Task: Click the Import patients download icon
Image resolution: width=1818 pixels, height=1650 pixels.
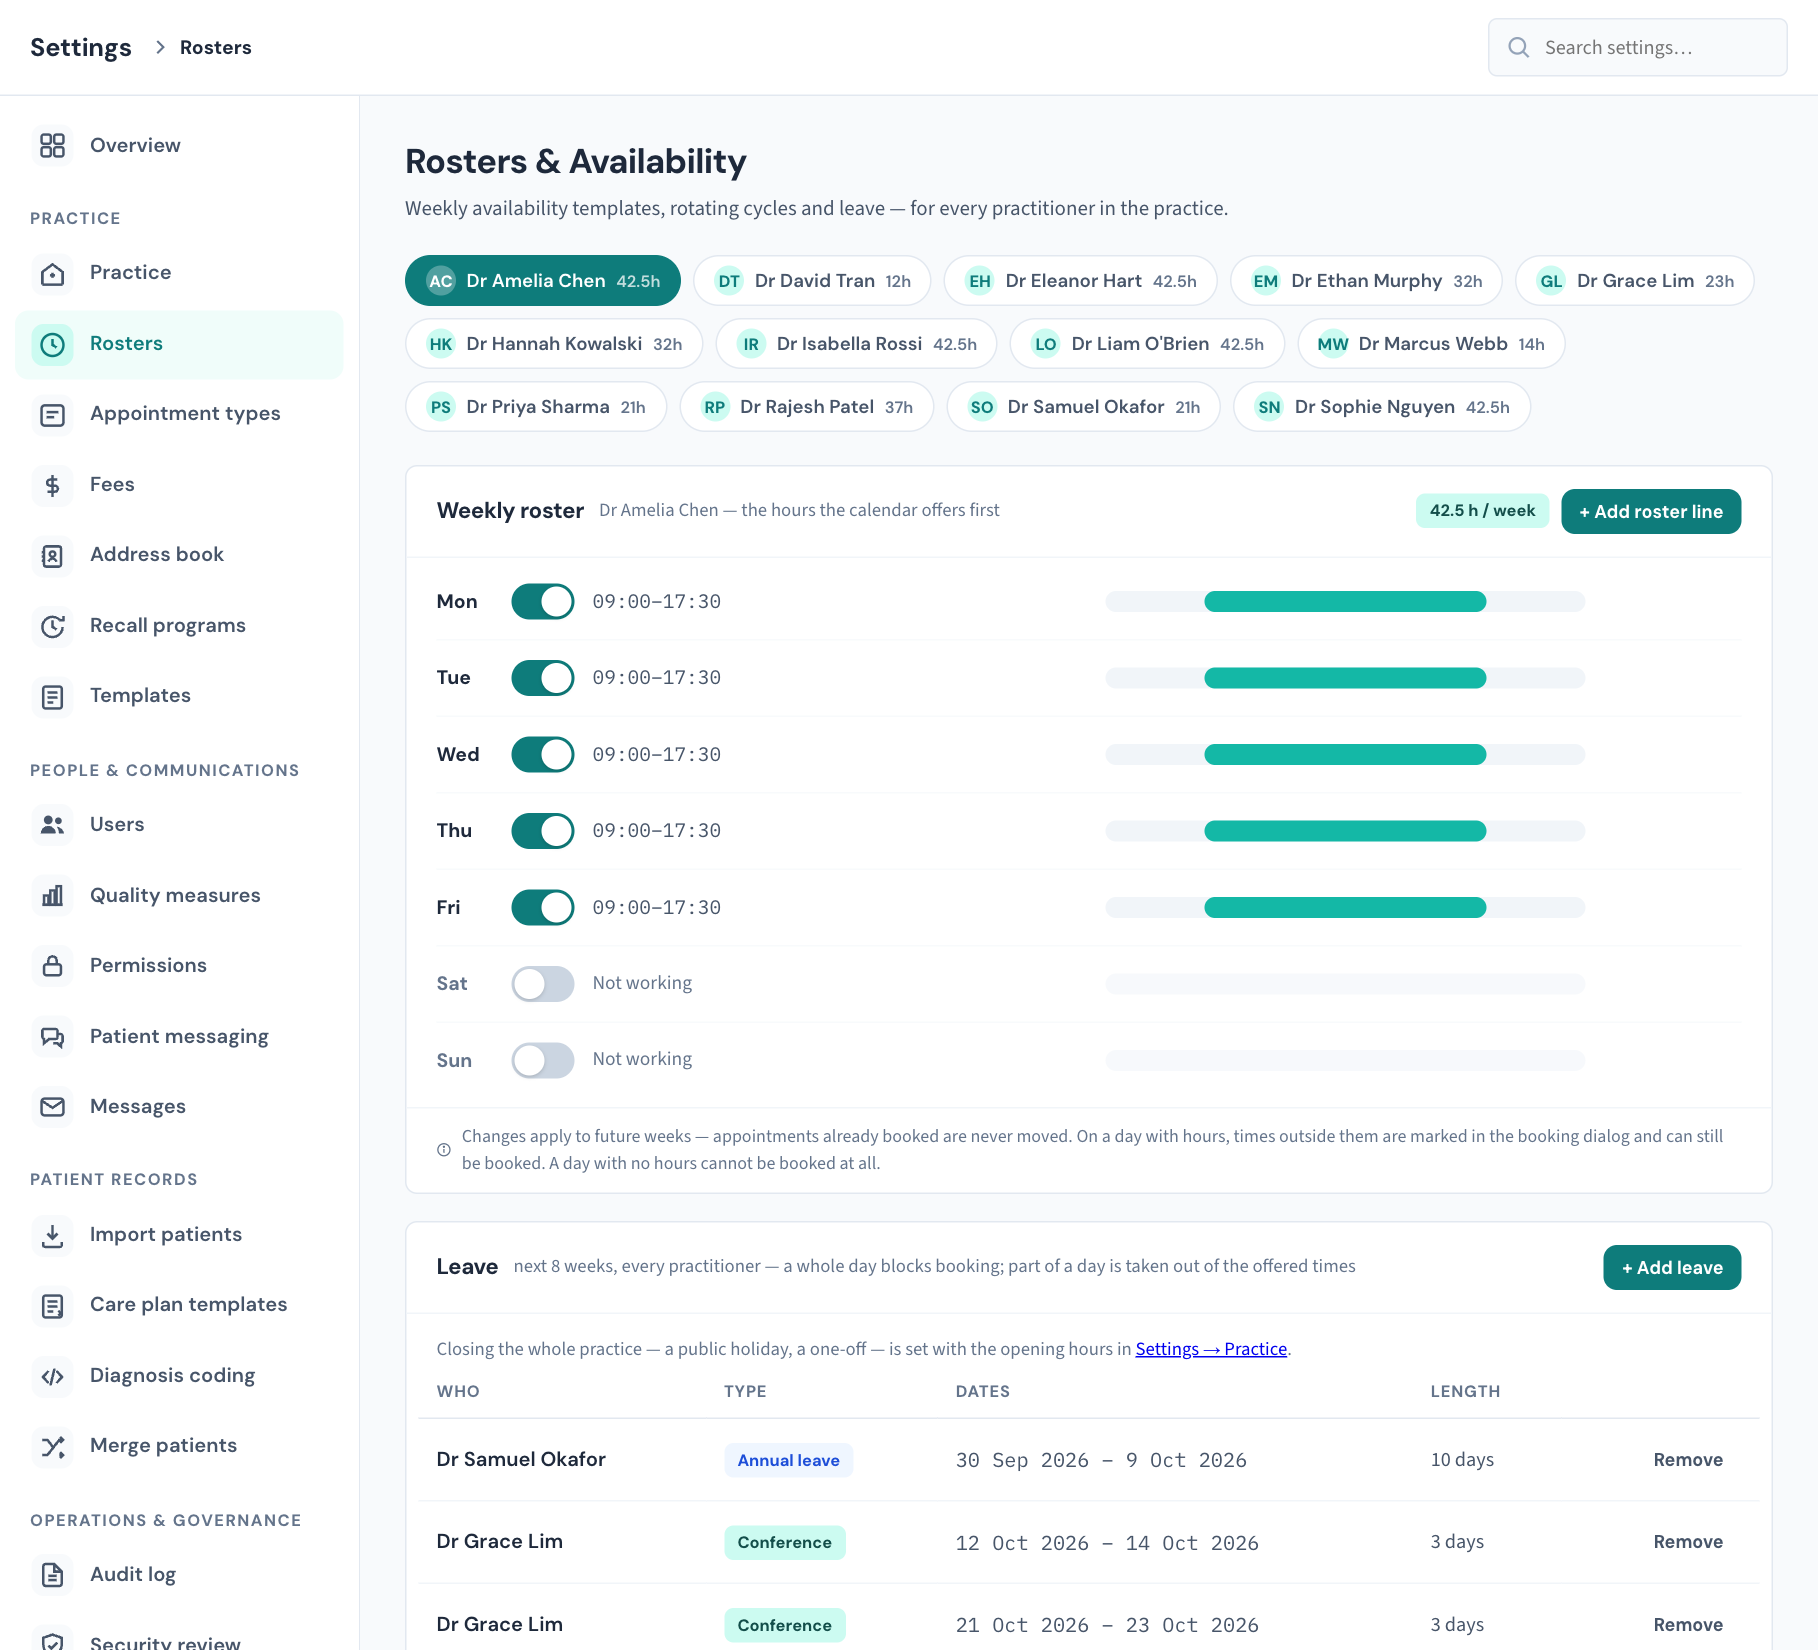Action: (x=52, y=1235)
